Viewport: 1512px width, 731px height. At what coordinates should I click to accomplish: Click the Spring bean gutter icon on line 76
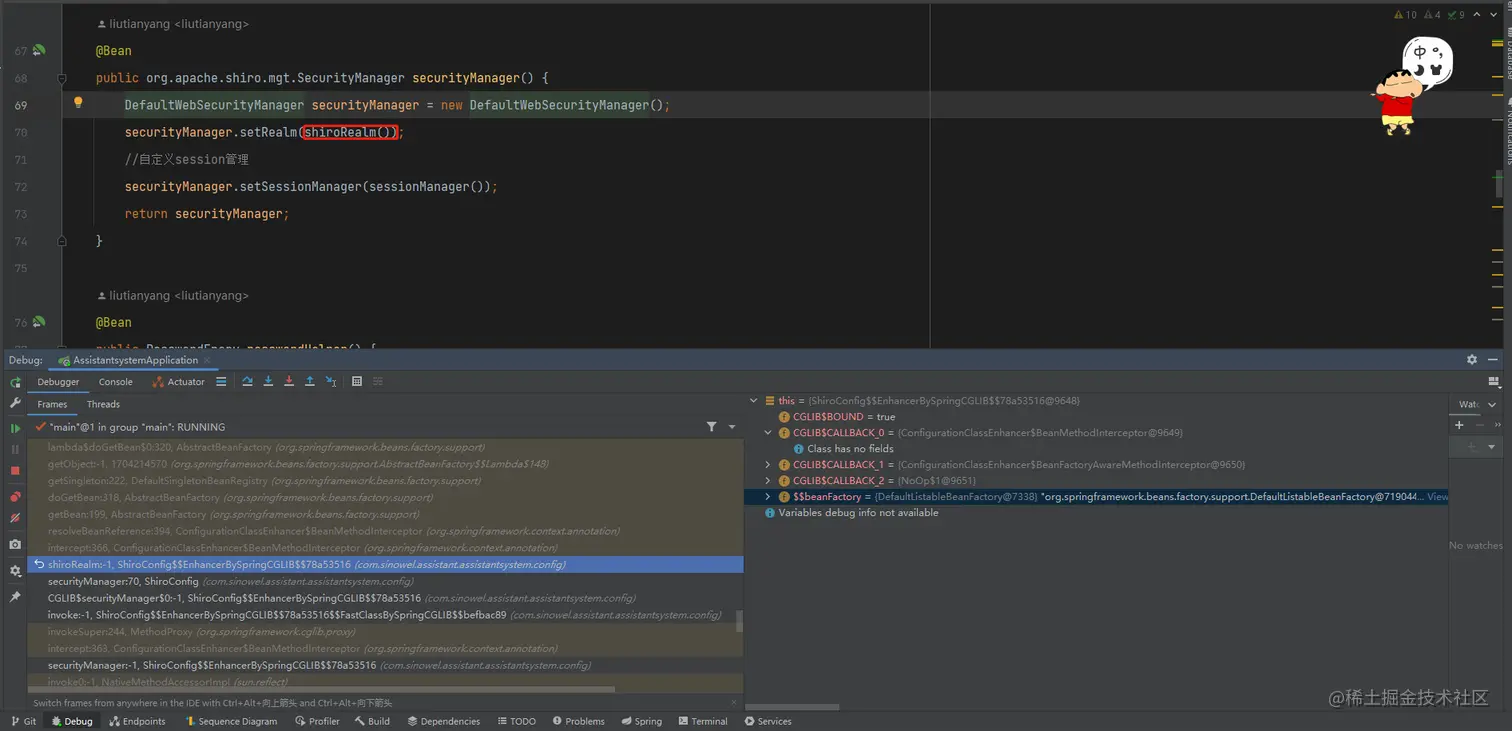(x=39, y=322)
